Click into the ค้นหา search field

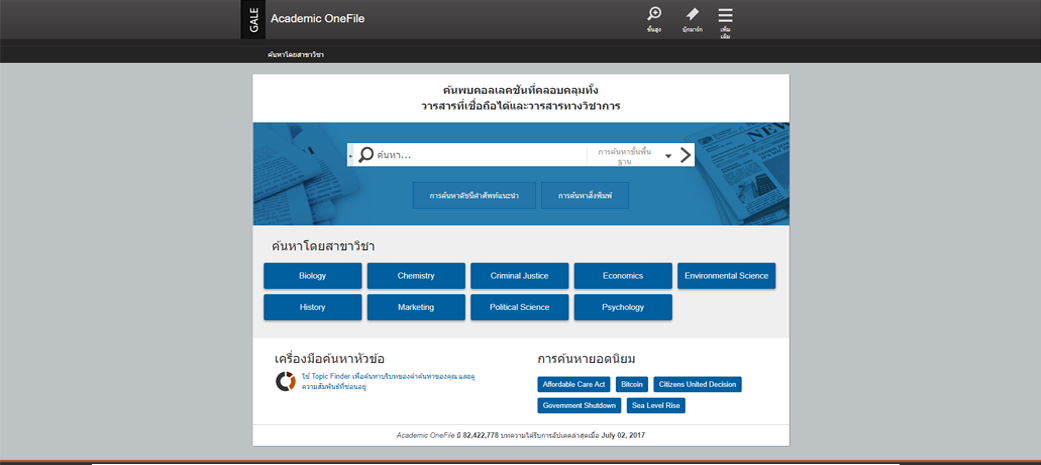click(x=481, y=155)
